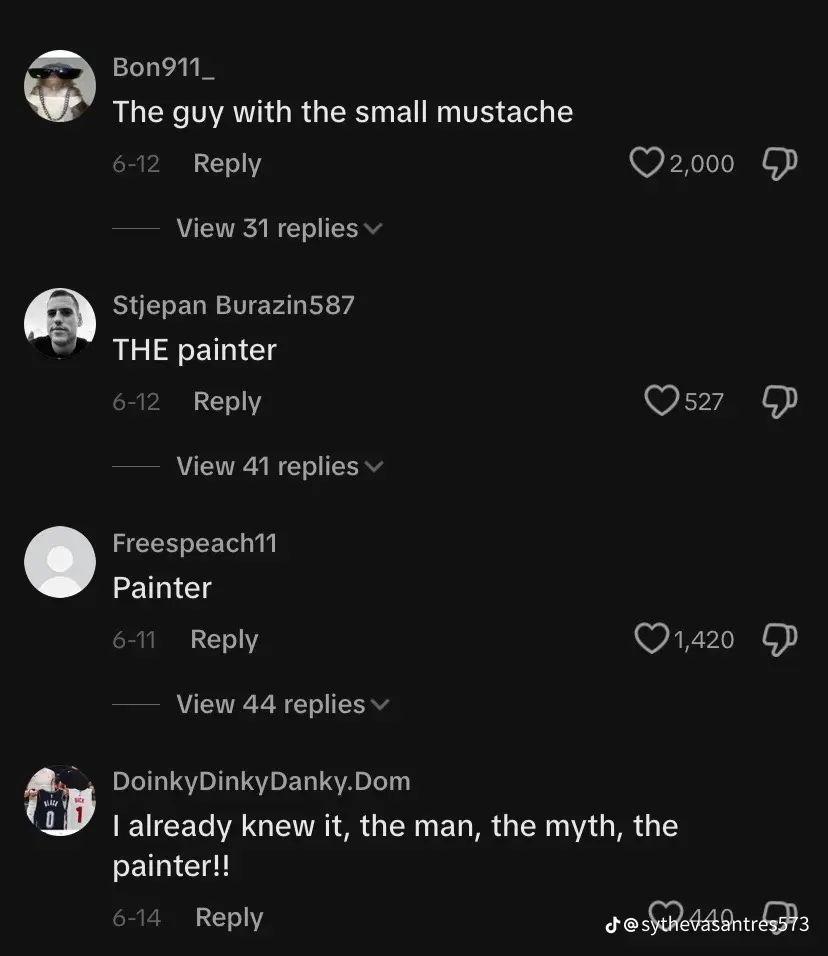Reply to DoinkyDinkyDanky.Dom's comment

(x=229, y=917)
